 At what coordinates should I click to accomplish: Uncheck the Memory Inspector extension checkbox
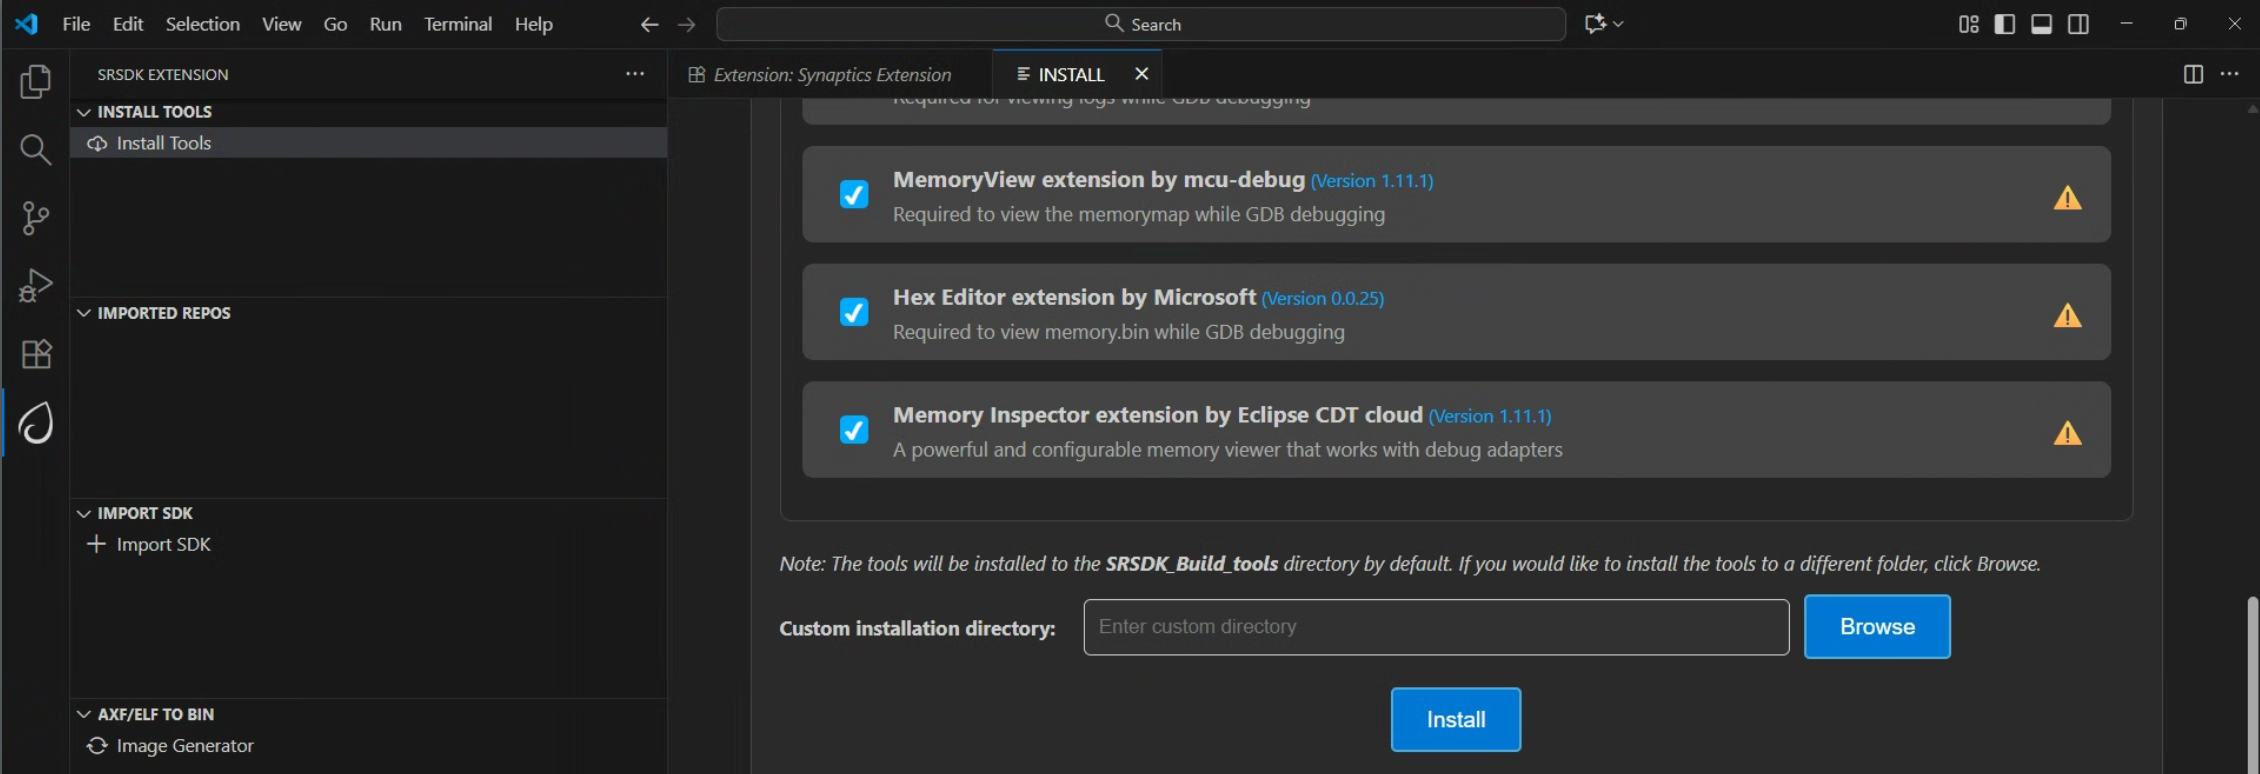point(853,430)
